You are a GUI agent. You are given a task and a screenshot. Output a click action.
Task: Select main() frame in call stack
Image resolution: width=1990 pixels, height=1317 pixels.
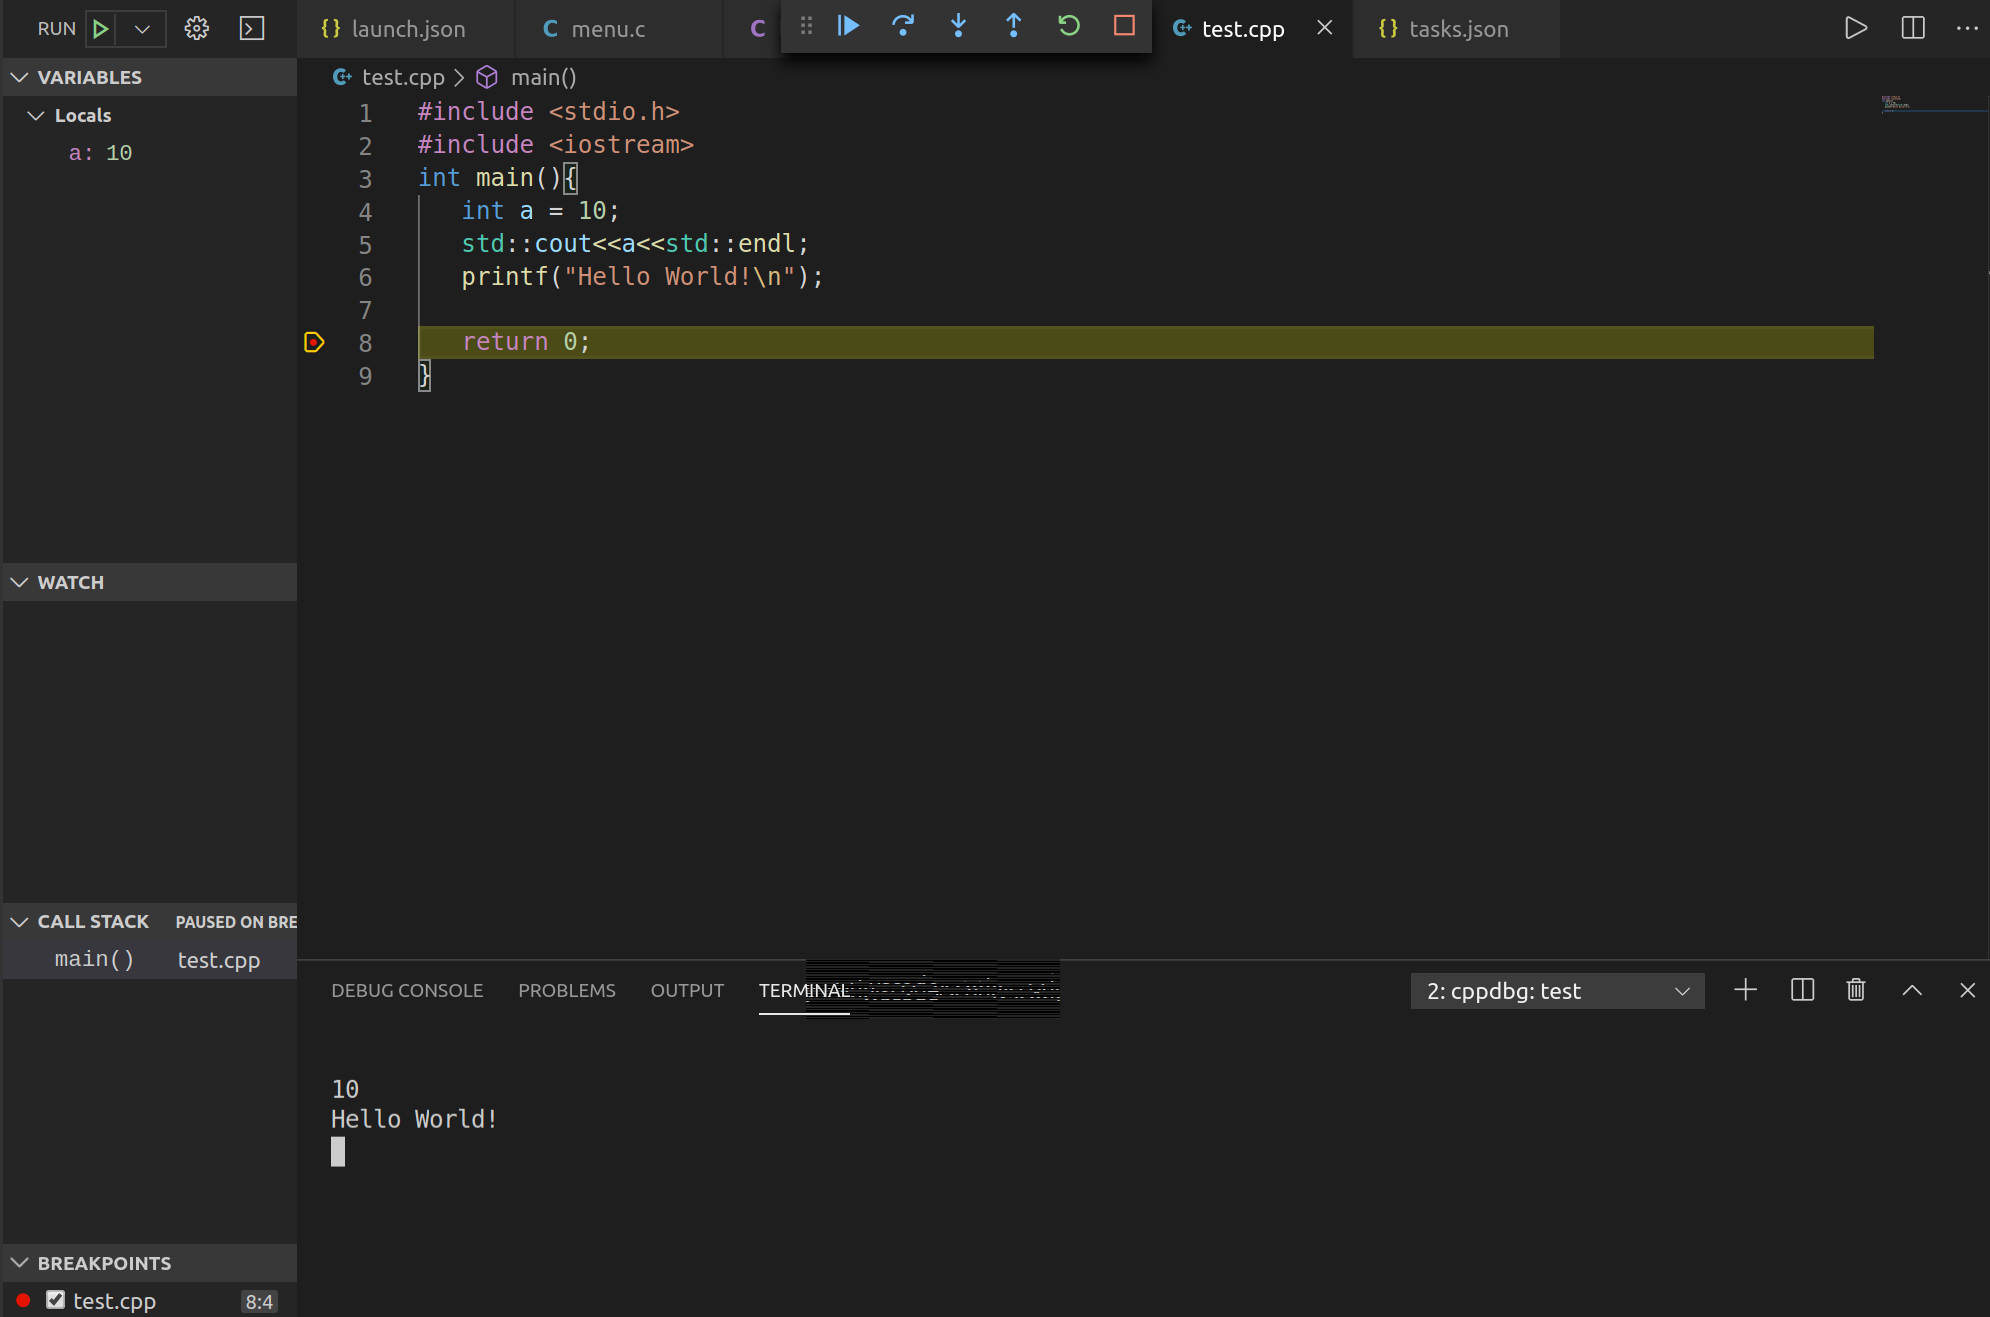click(x=95, y=960)
